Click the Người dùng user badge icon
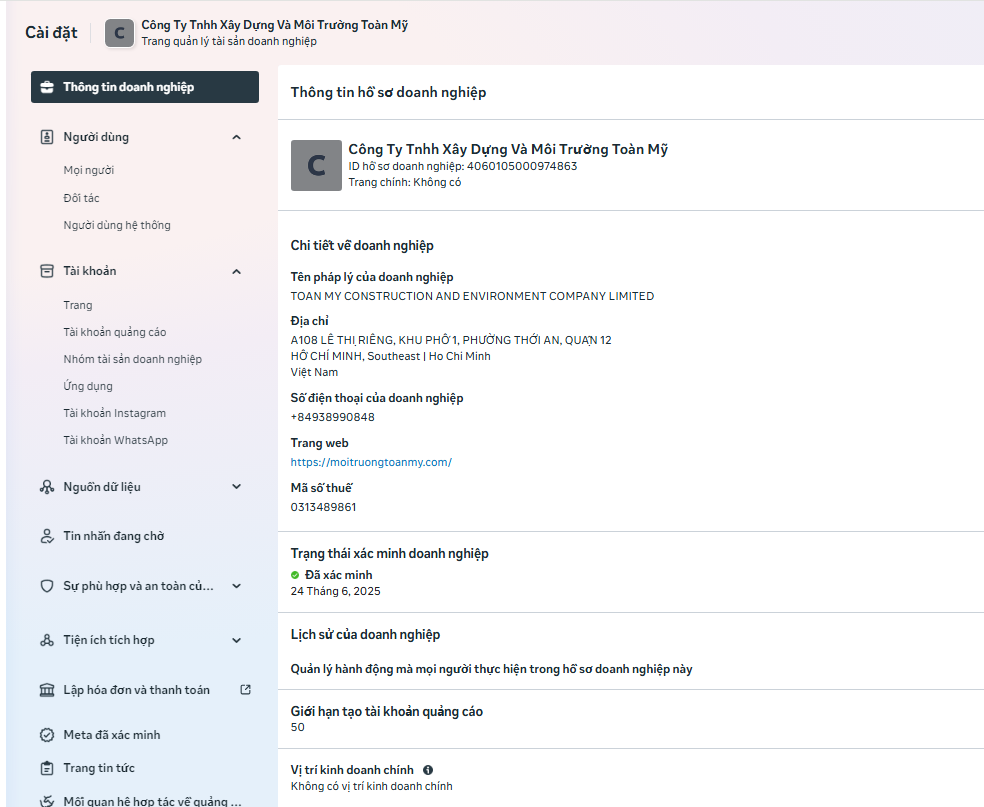 (x=47, y=137)
